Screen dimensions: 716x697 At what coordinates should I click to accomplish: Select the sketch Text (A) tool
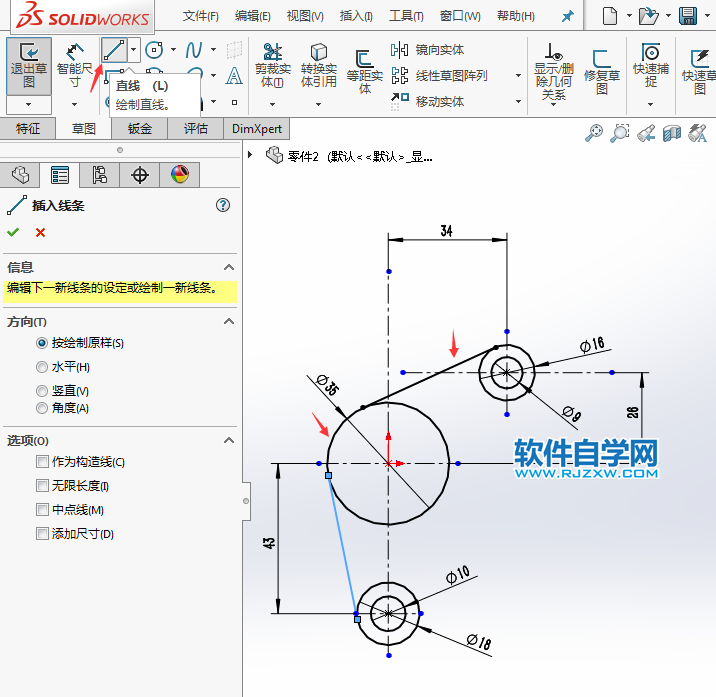click(x=234, y=76)
